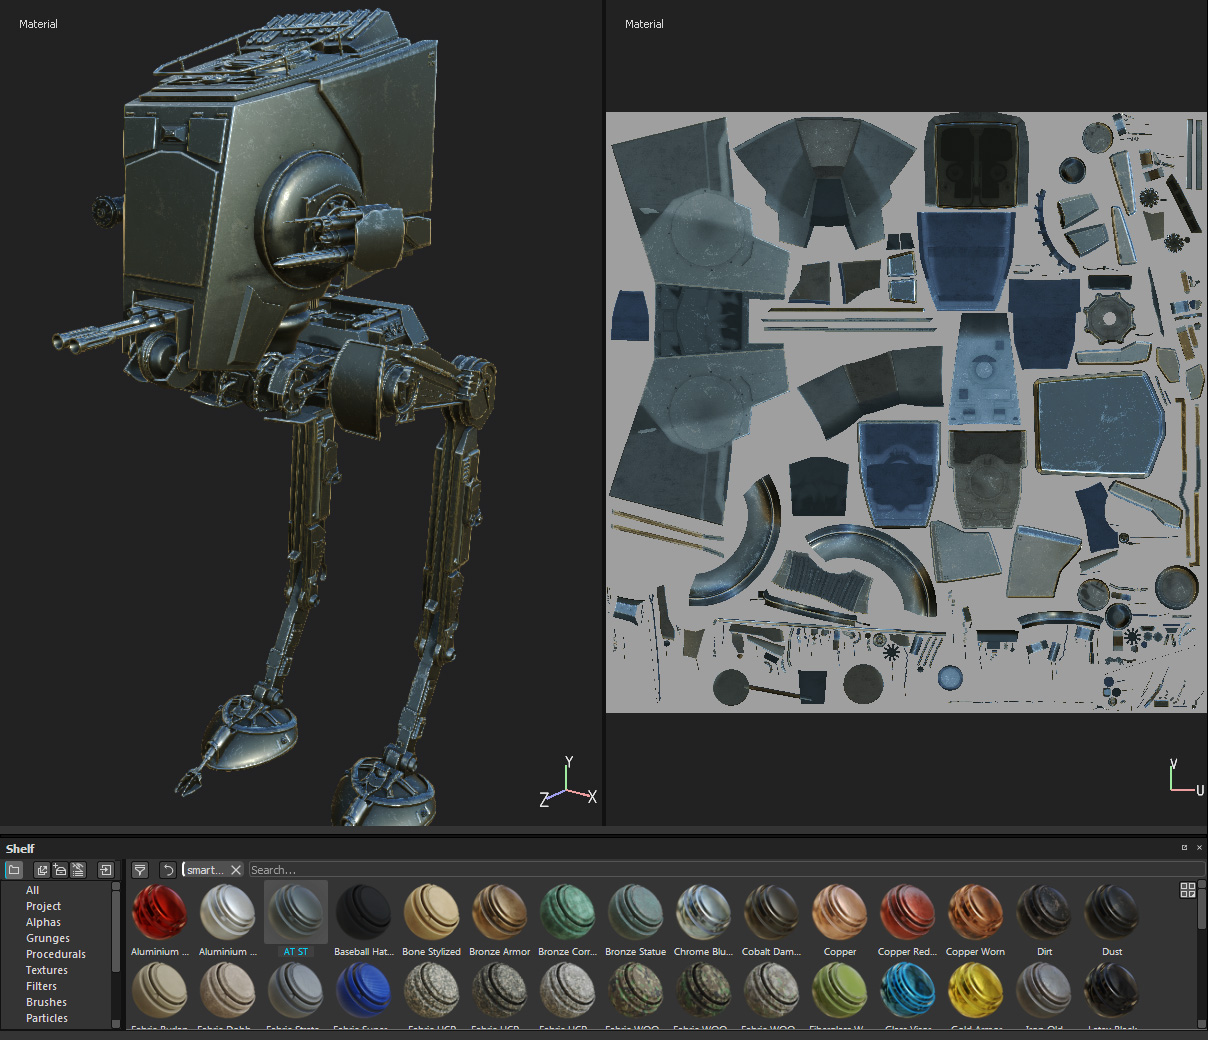The image size is (1208, 1040).
Task: Open the 2D viewport Material channel dropdown
Action: click(x=644, y=24)
